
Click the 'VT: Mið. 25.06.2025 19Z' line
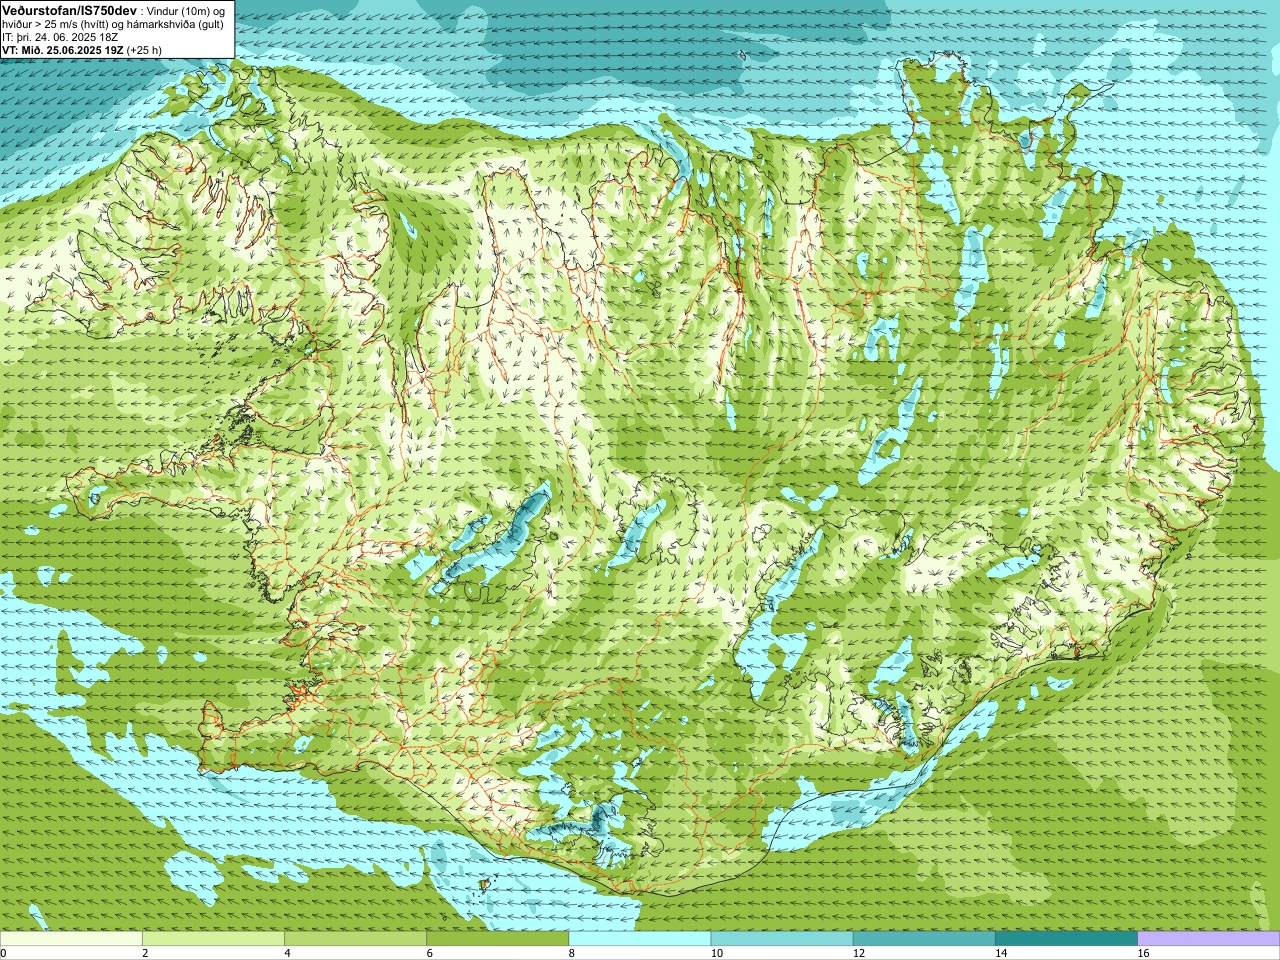pos(62,50)
